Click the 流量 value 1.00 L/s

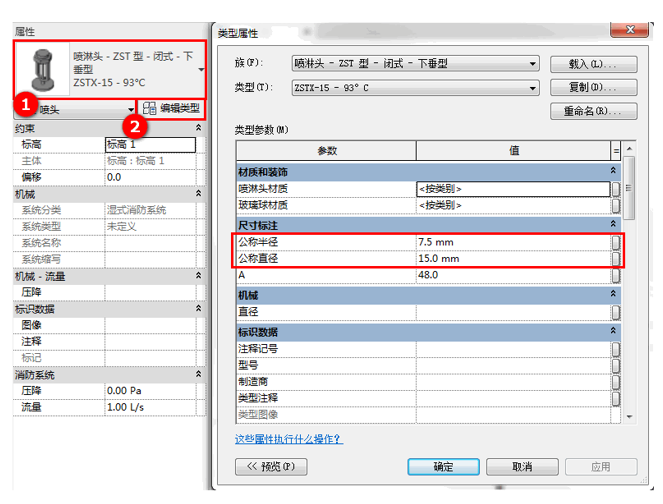(150, 407)
